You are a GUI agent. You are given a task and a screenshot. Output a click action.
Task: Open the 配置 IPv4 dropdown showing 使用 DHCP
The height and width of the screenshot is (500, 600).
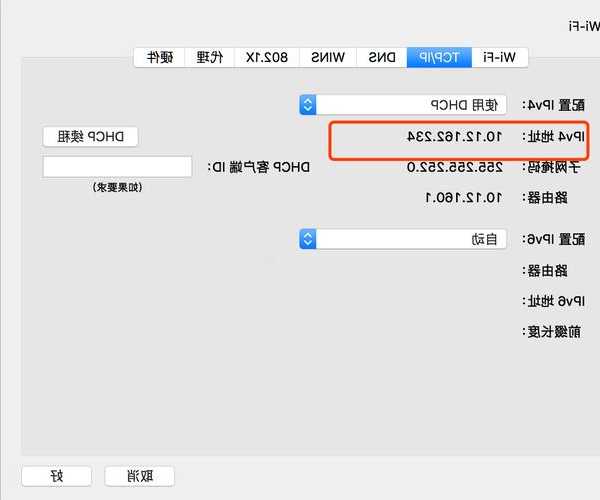(404, 105)
